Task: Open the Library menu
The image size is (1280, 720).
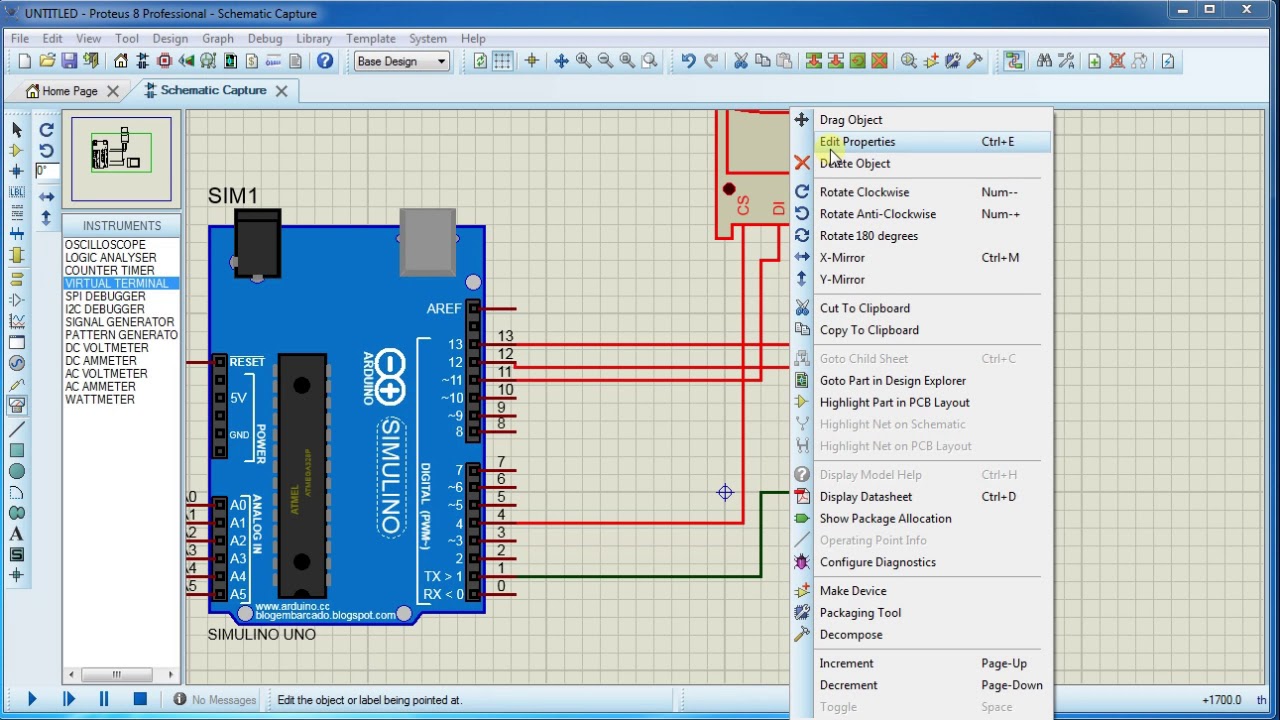Action: 314,39
